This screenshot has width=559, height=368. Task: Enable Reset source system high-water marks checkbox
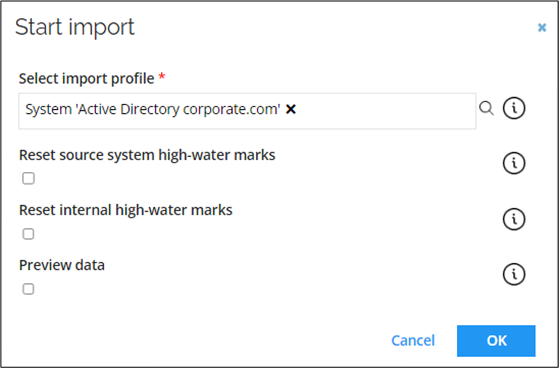[x=29, y=178]
